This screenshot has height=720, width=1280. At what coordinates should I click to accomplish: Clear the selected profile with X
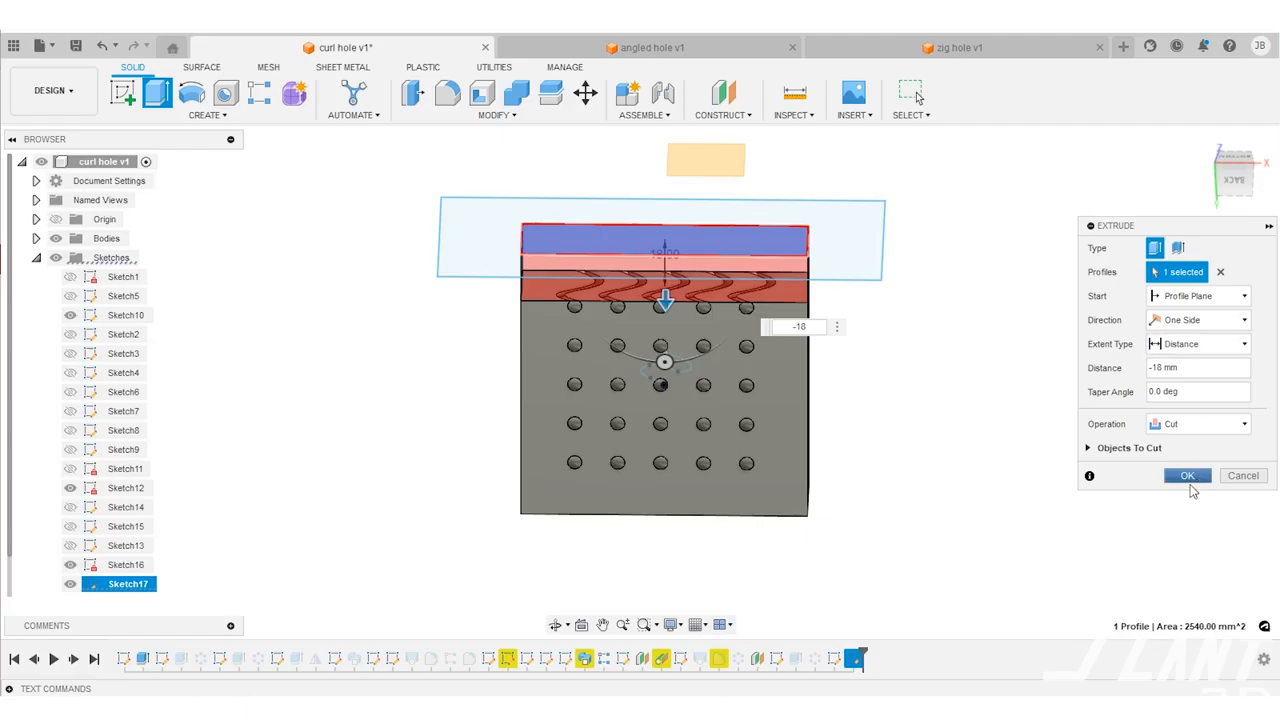1220,272
